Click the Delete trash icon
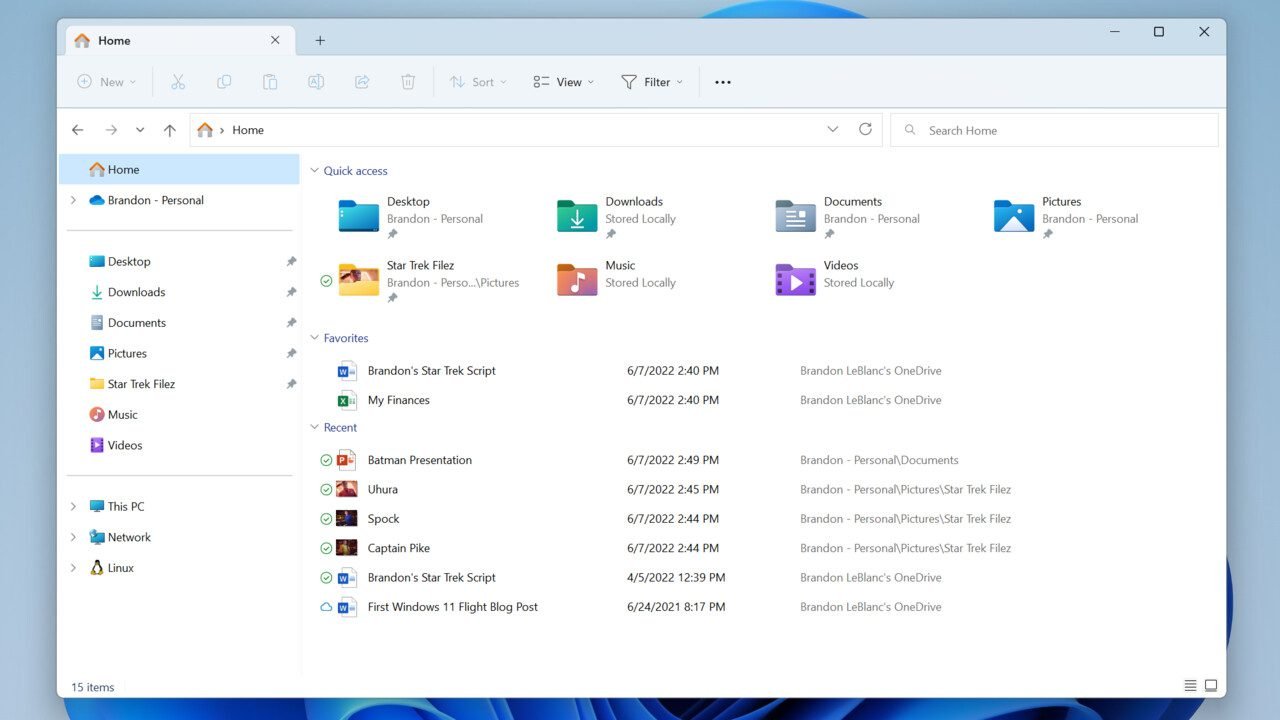 (x=408, y=81)
